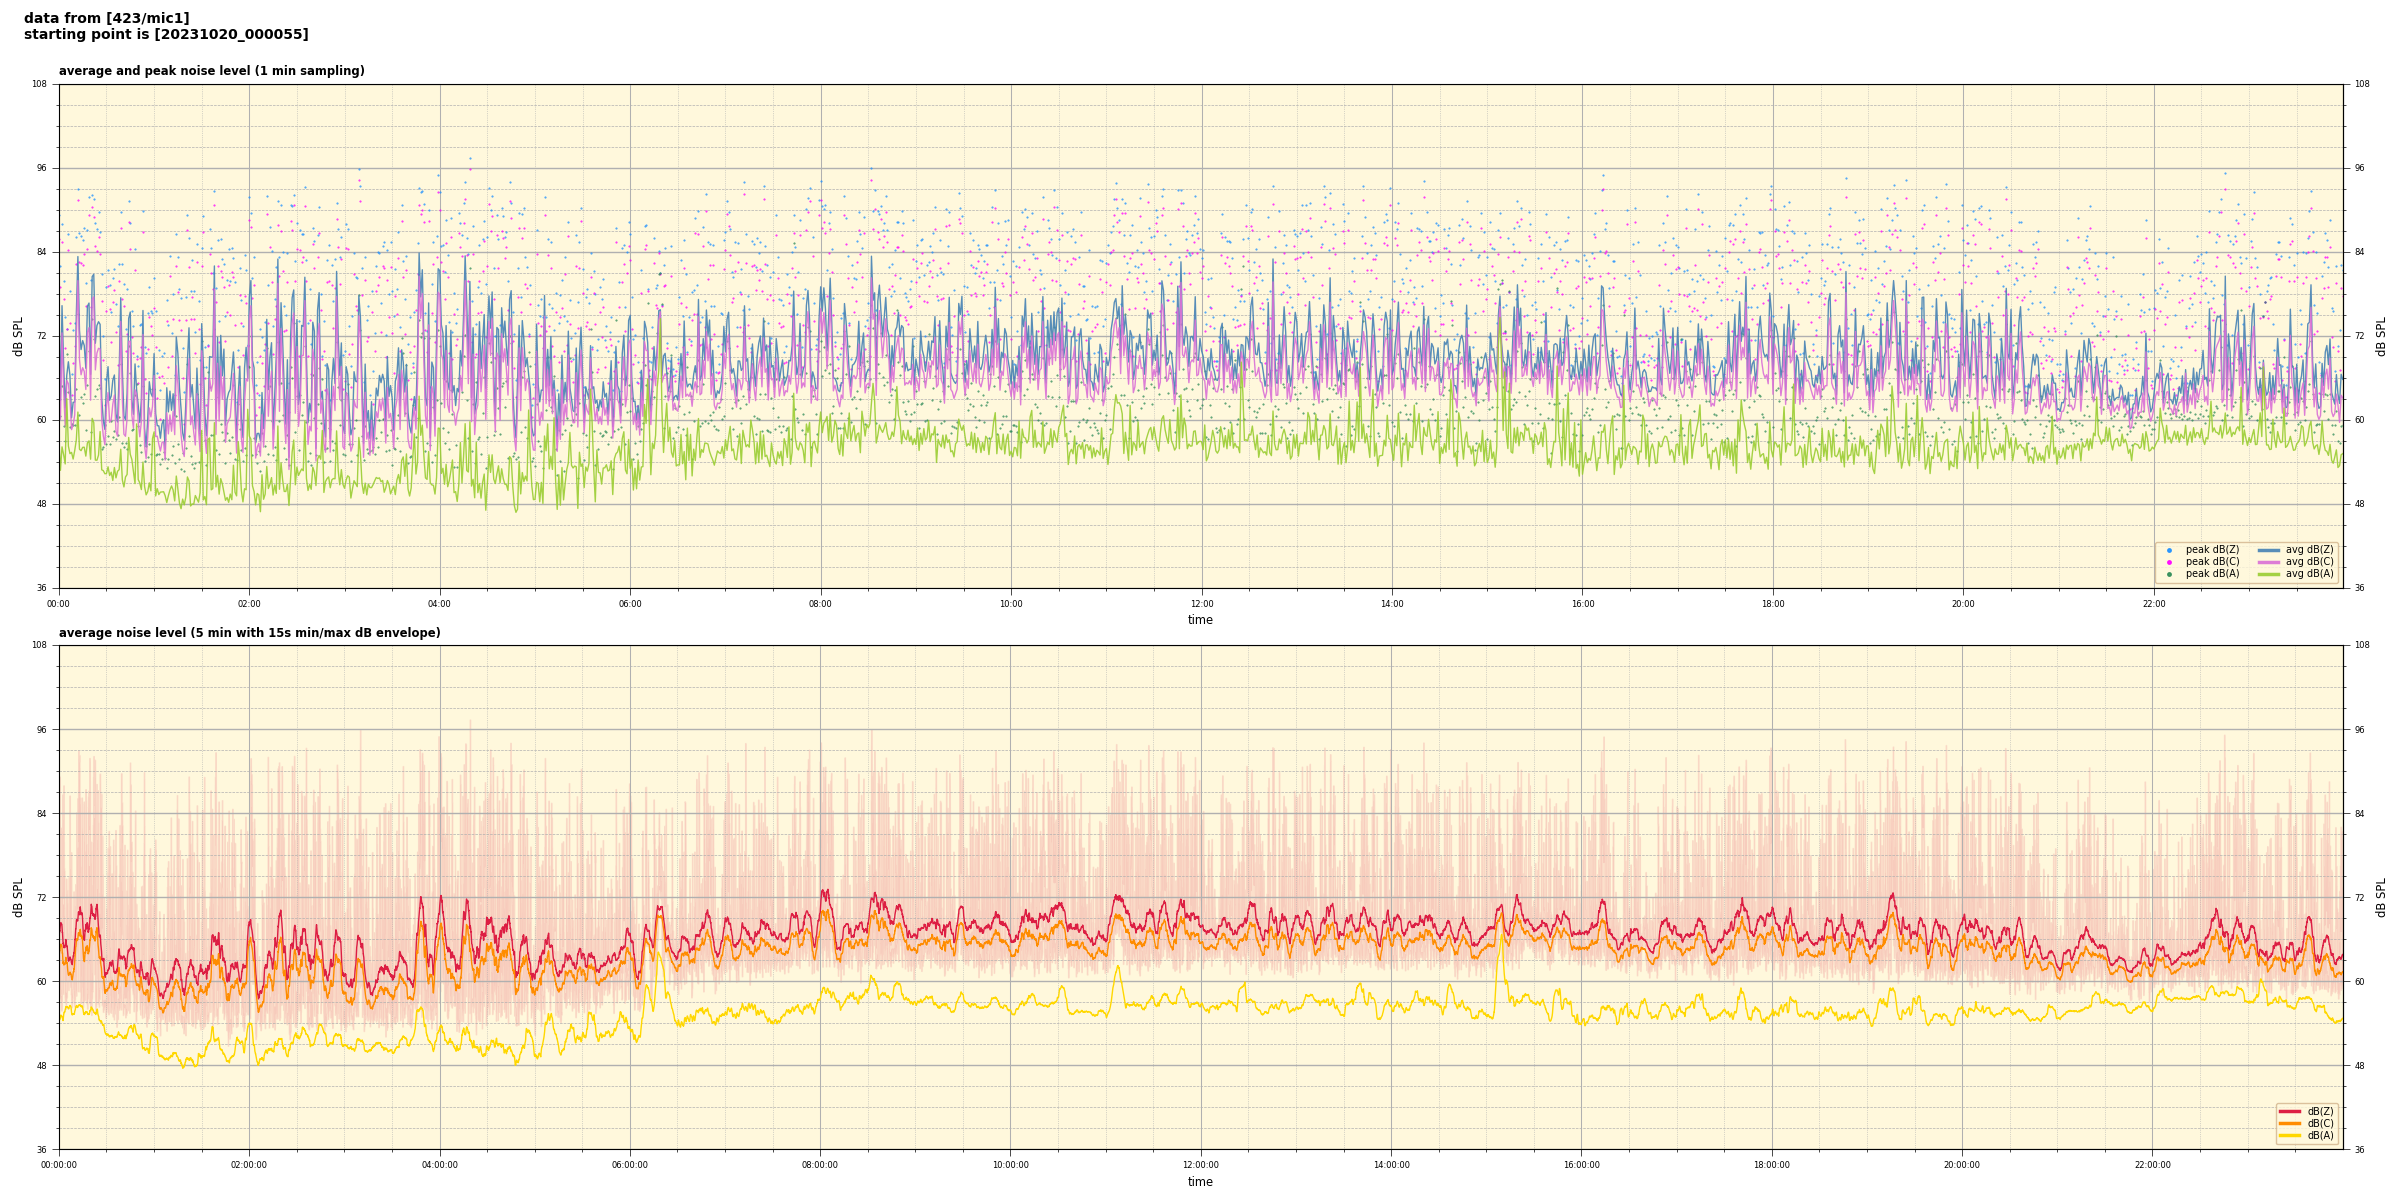Click the peak dB(C) magenta legend dot
Viewport: 2400px width, 1200px height.
tap(2169, 562)
